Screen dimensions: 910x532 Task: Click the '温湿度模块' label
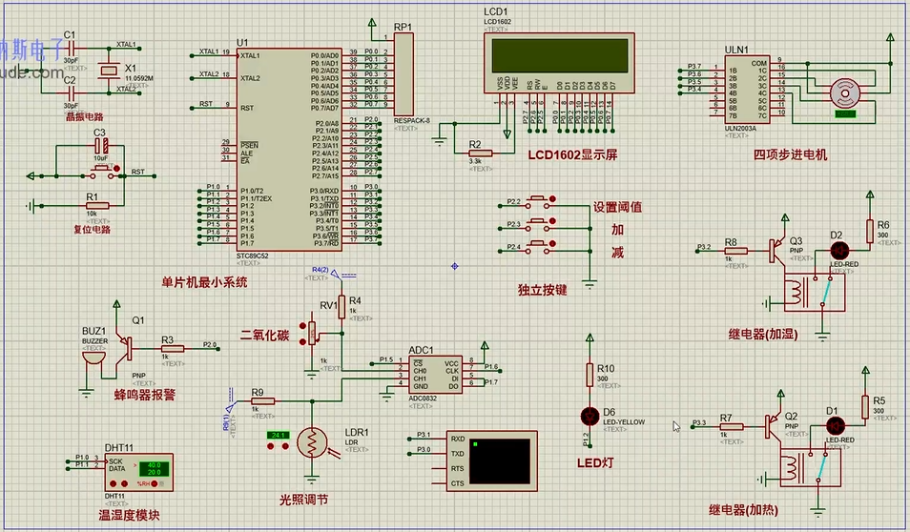(x=128, y=515)
